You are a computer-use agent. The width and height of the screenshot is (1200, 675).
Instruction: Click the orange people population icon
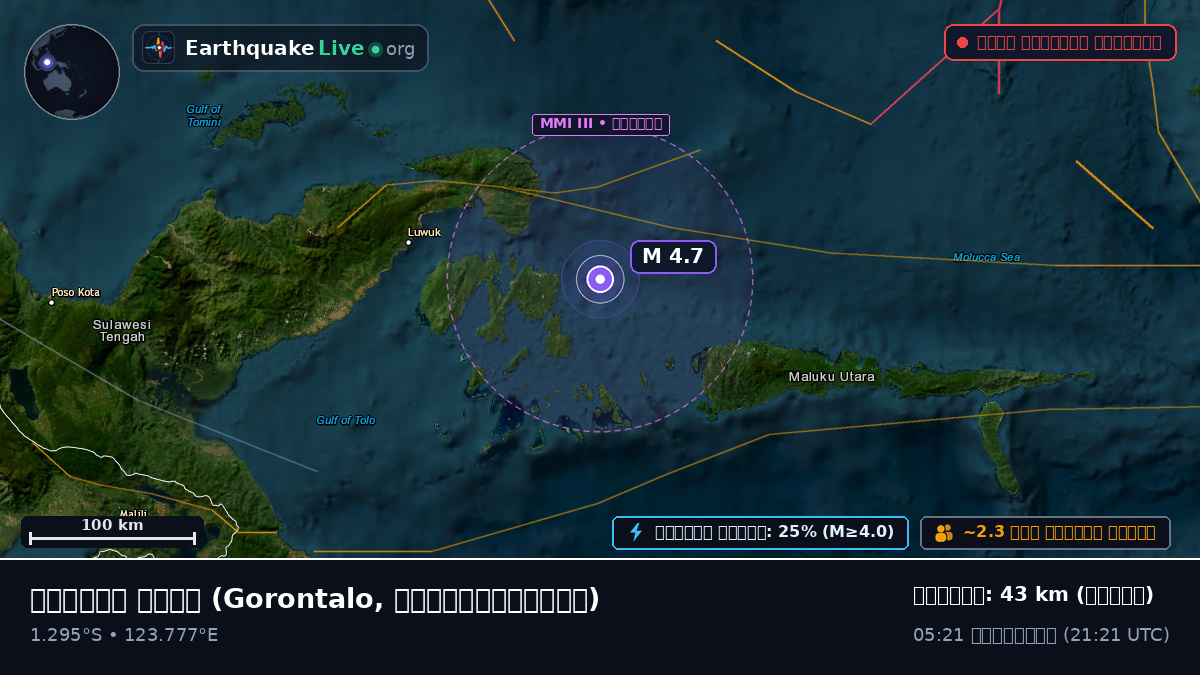pyautogui.click(x=944, y=533)
